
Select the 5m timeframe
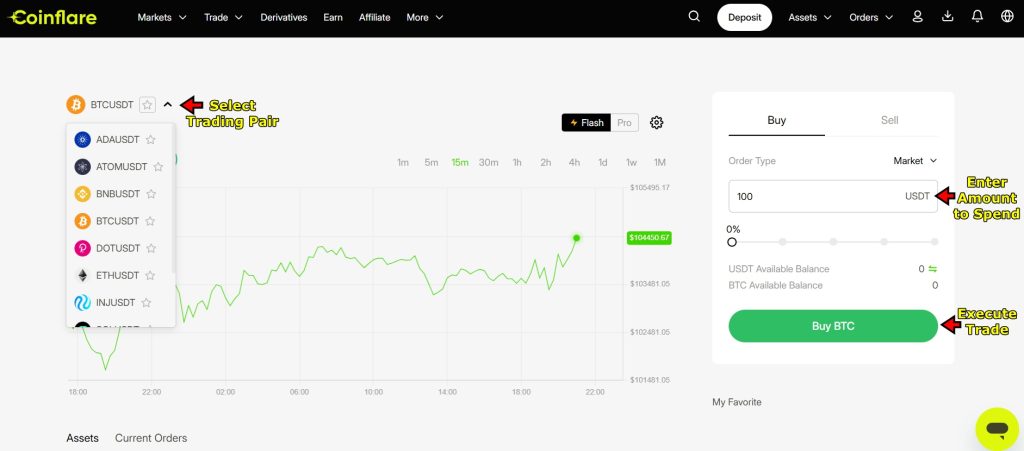432,163
